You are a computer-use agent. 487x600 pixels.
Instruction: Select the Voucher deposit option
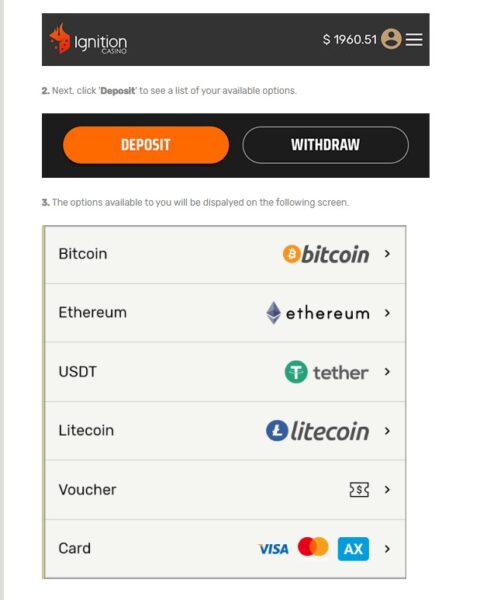coord(225,490)
